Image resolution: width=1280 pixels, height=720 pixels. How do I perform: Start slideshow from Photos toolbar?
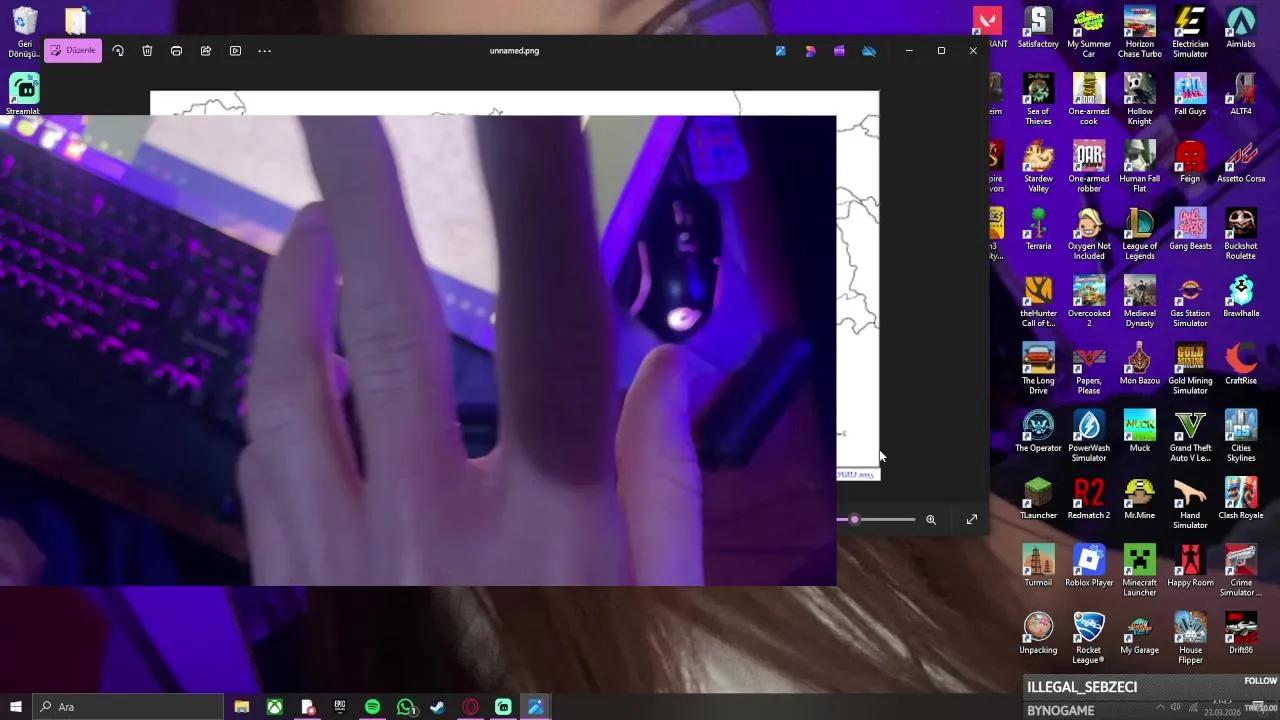235,51
